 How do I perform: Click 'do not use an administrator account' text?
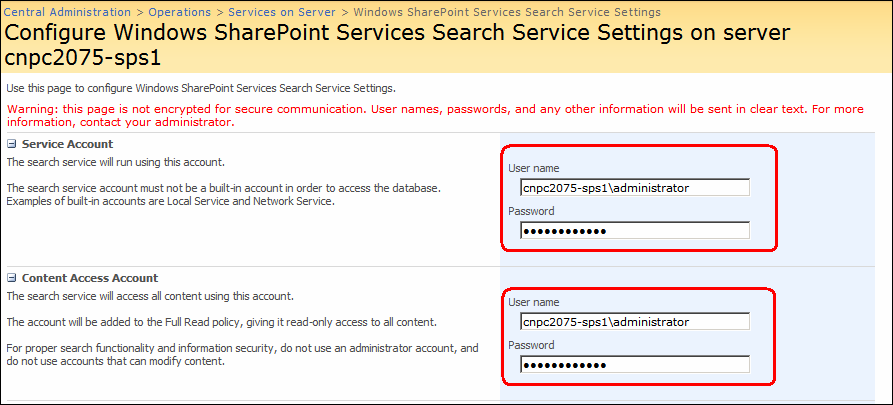coord(243,354)
